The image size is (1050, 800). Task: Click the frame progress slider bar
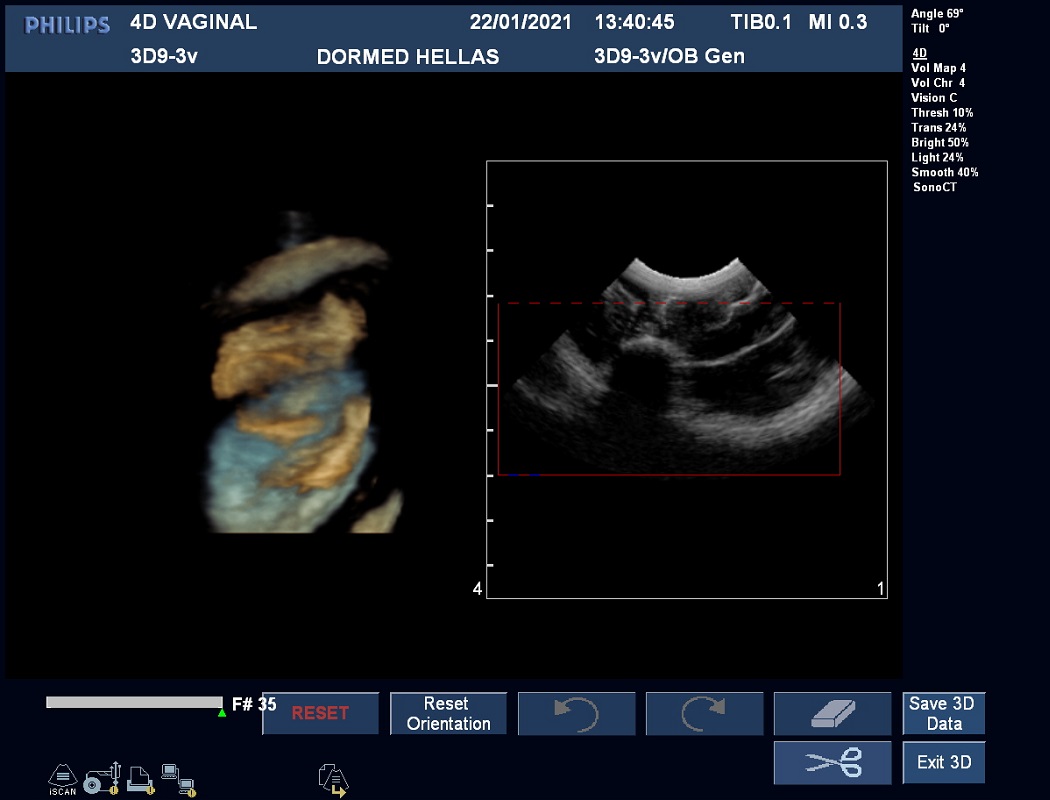click(x=133, y=703)
